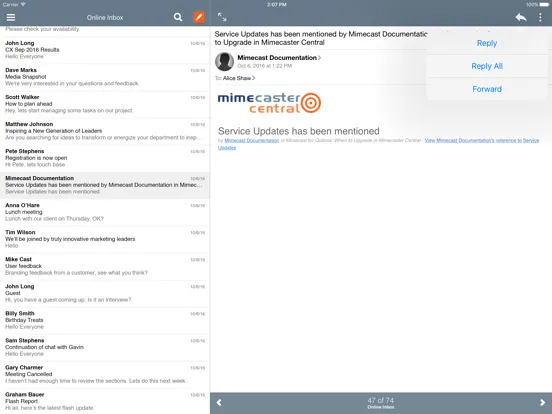Tap the 2:07 PM status bar clock
This screenshot has width=552, height=414.
[276, 5]
